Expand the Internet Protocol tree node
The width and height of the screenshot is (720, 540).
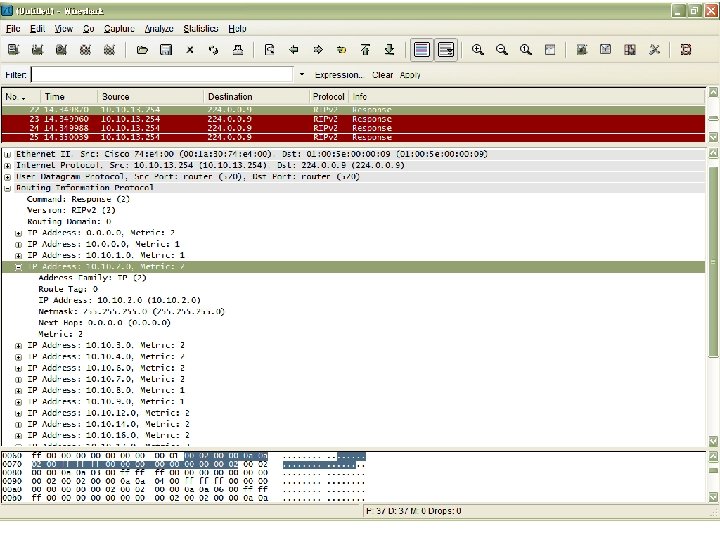tap(7, 166)
